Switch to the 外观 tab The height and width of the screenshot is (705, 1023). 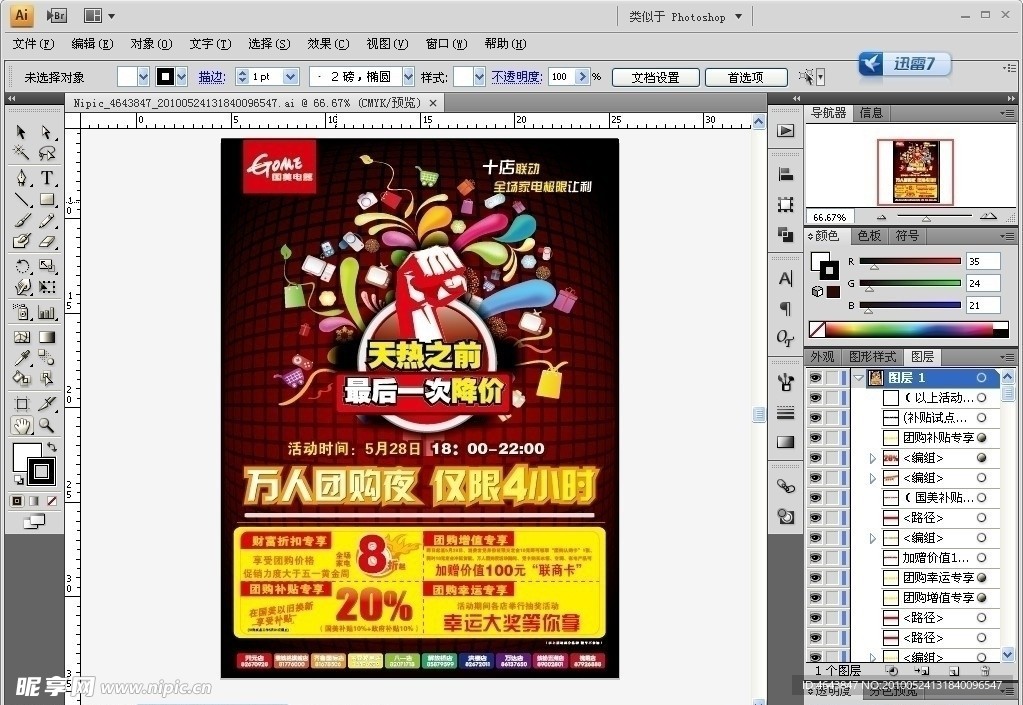coord(823,357)
